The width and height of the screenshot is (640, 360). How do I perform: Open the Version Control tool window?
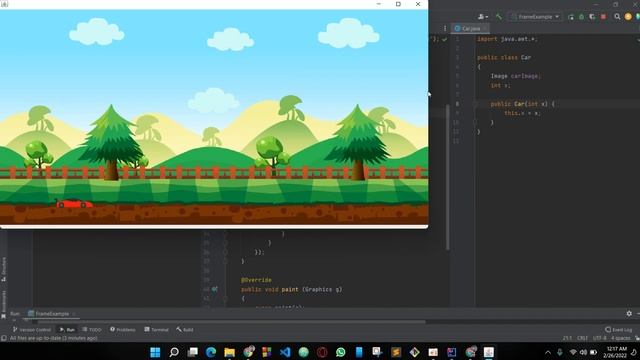(32, 329)
